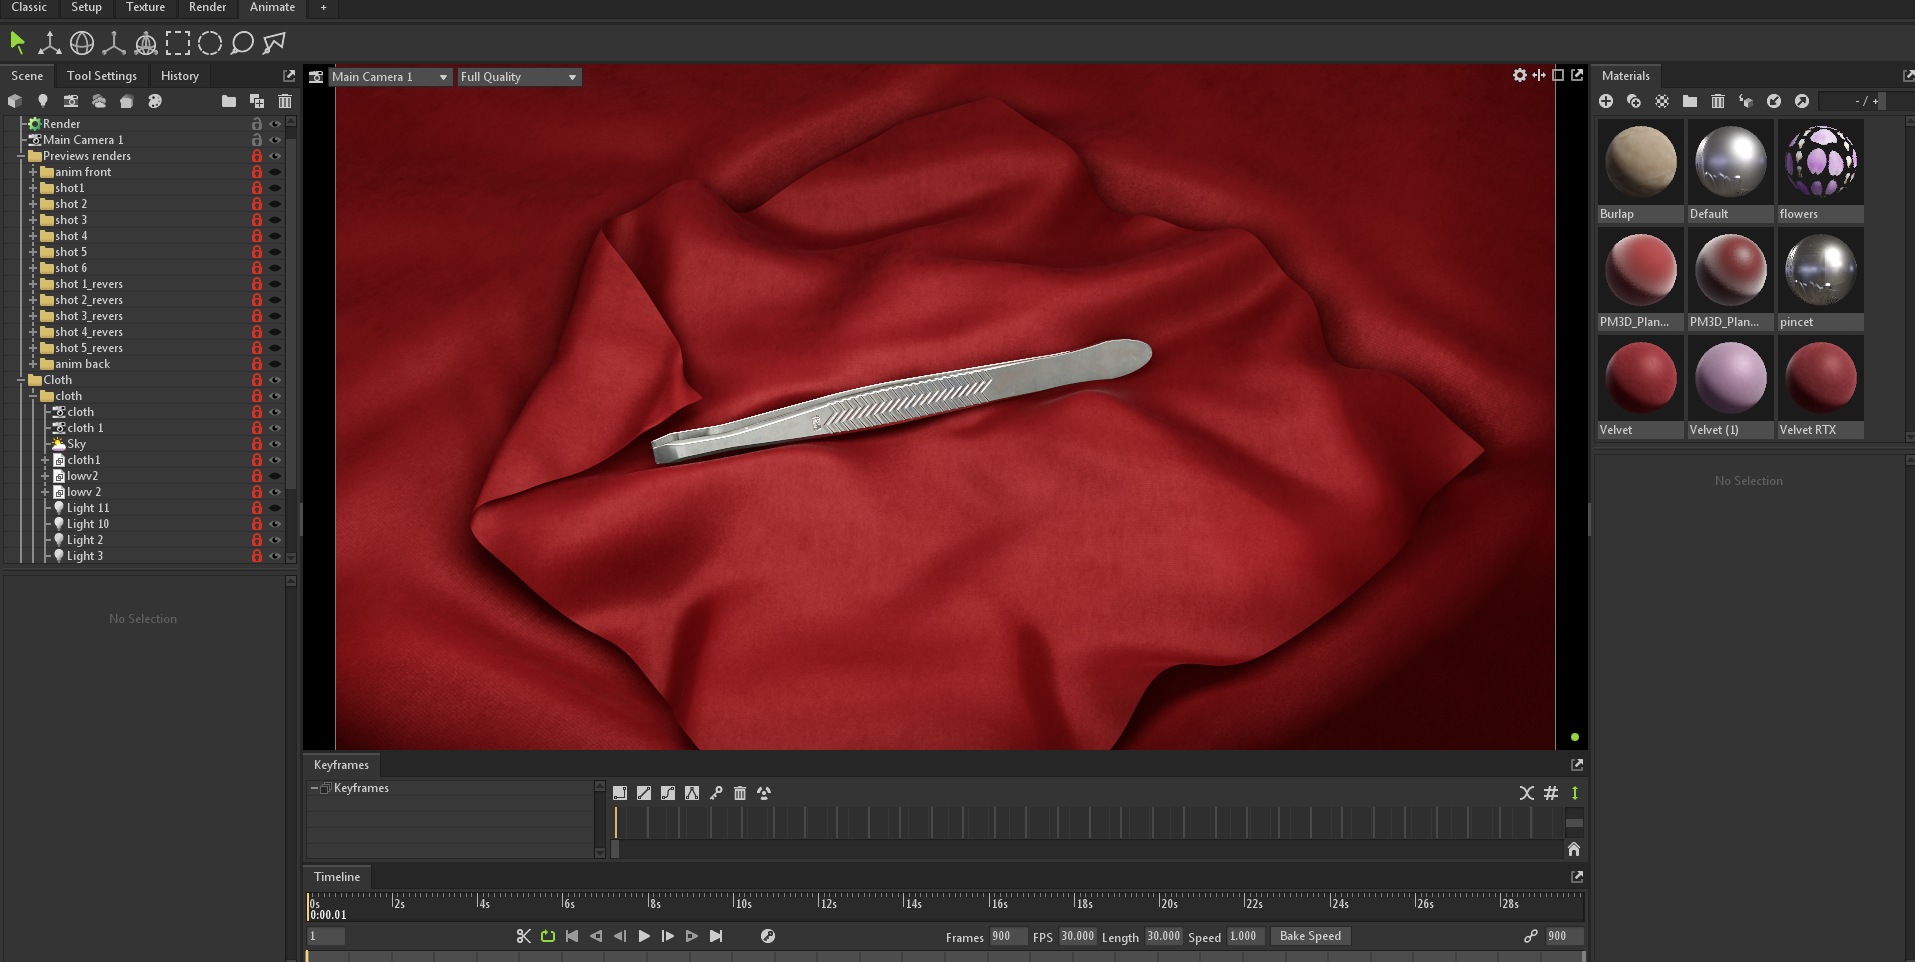Add a new mesh cube object to scene

pos(14,101)
